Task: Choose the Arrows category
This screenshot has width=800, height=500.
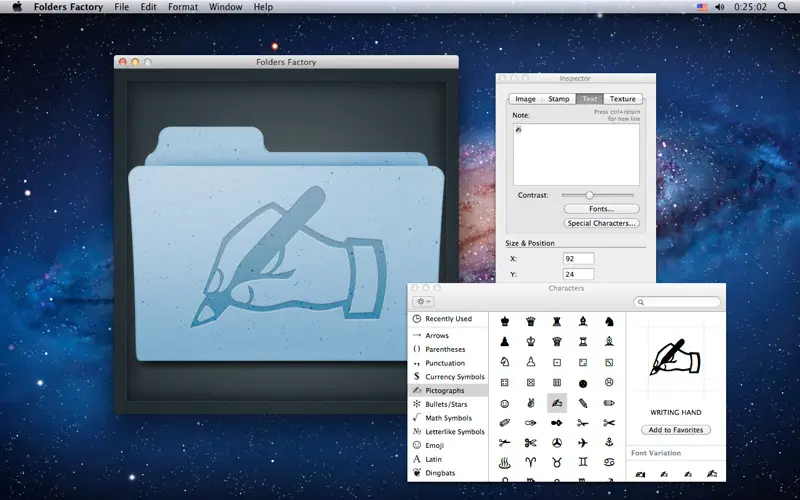Action: (x=448, y=336)
